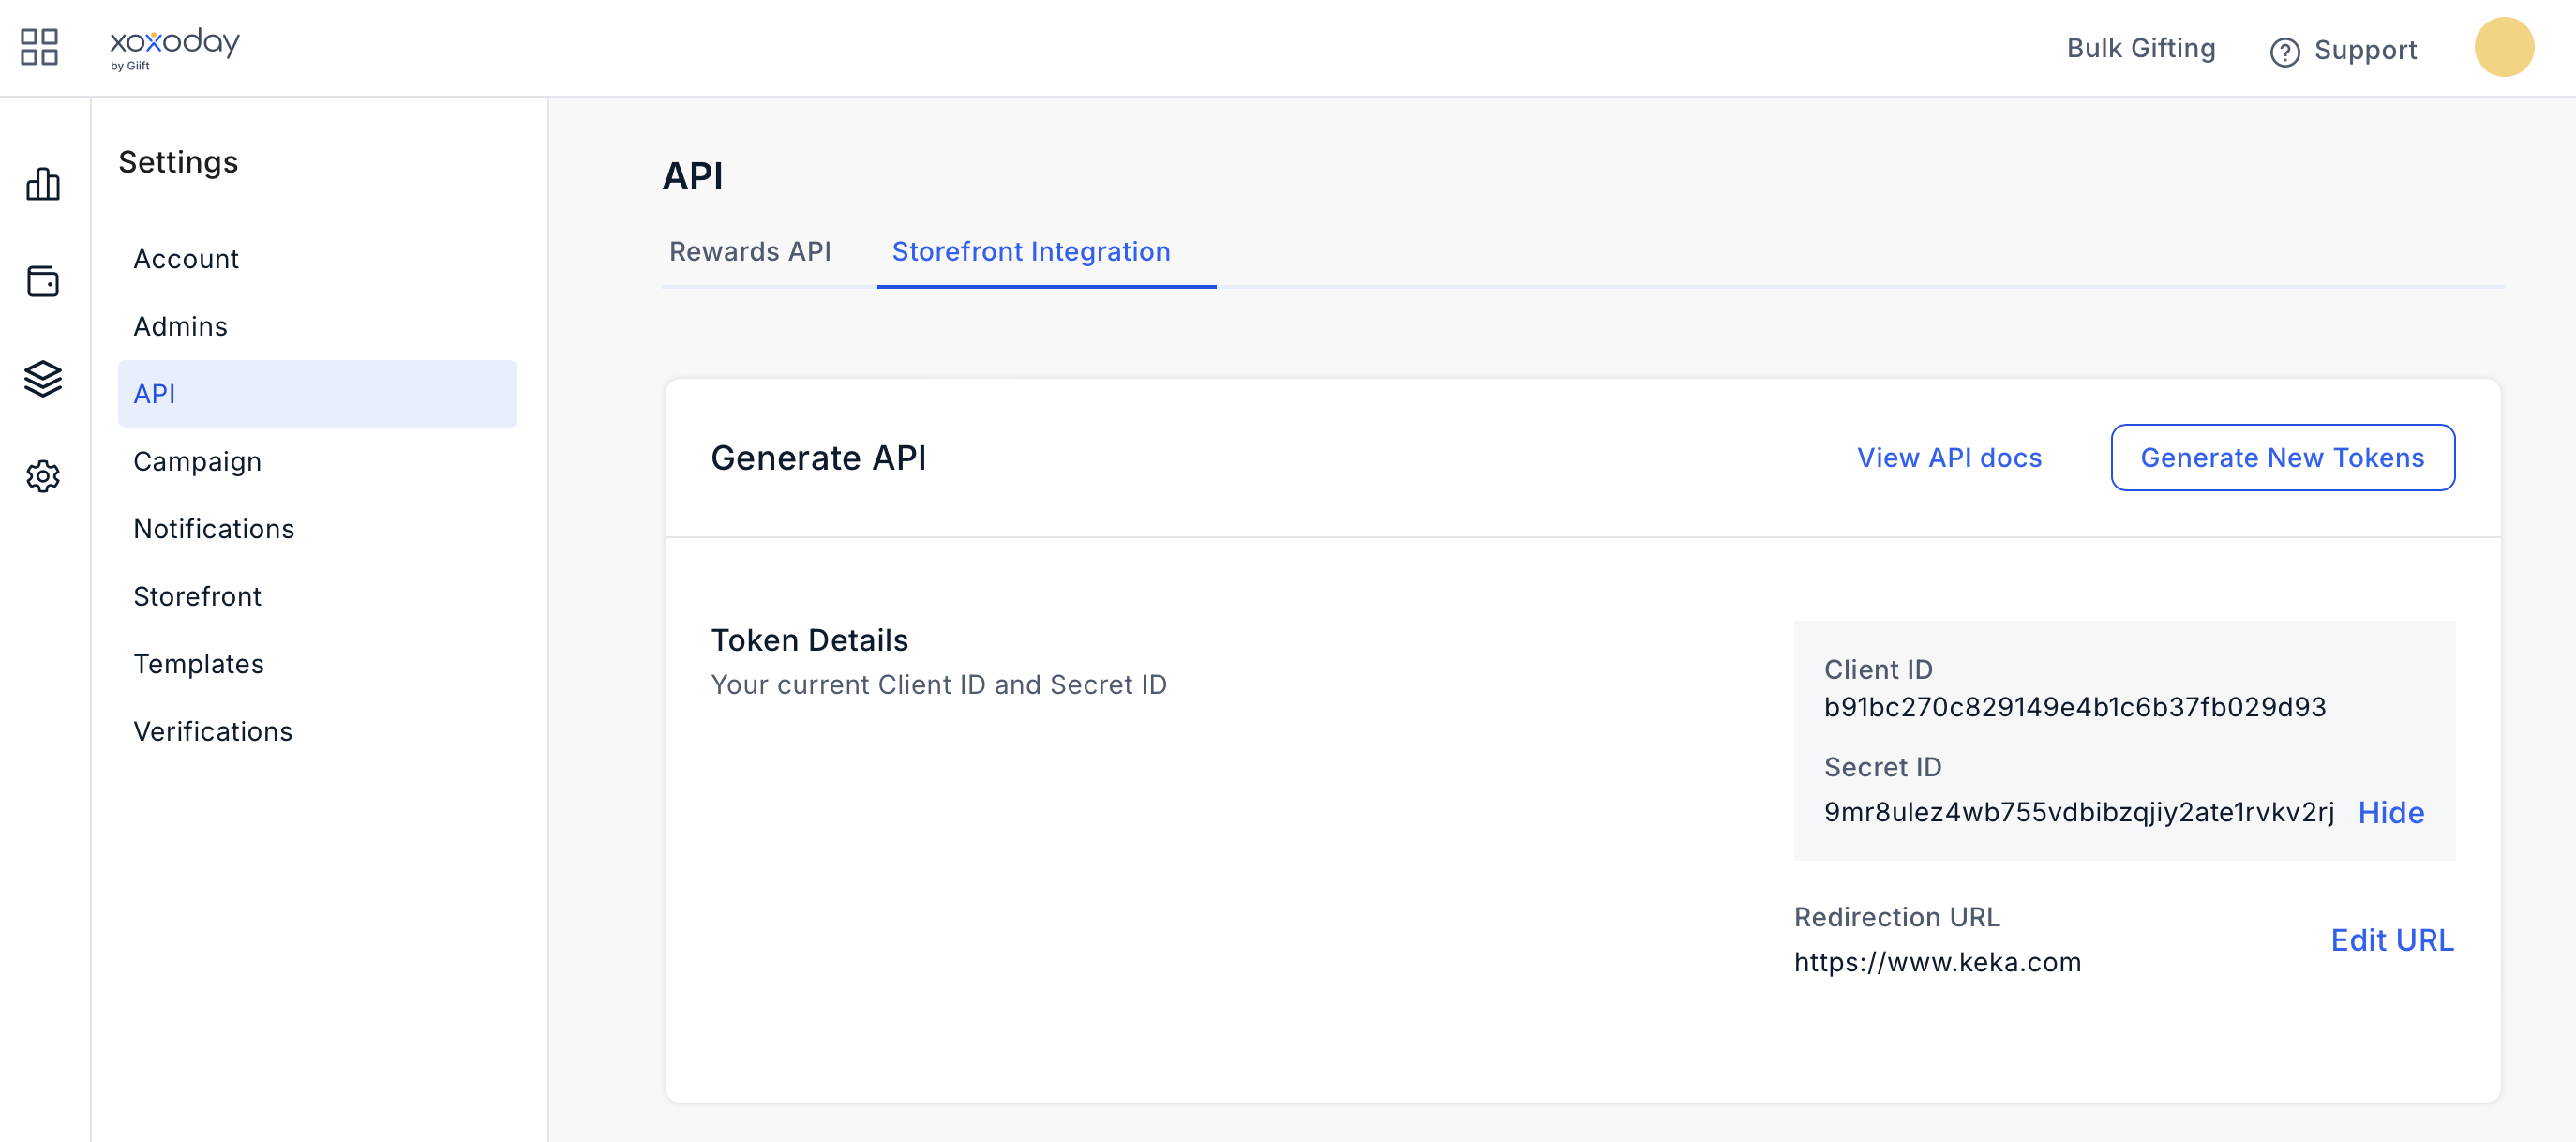Open Notifications settings
The image size is (2576, 1142).
tap(214, 529)
